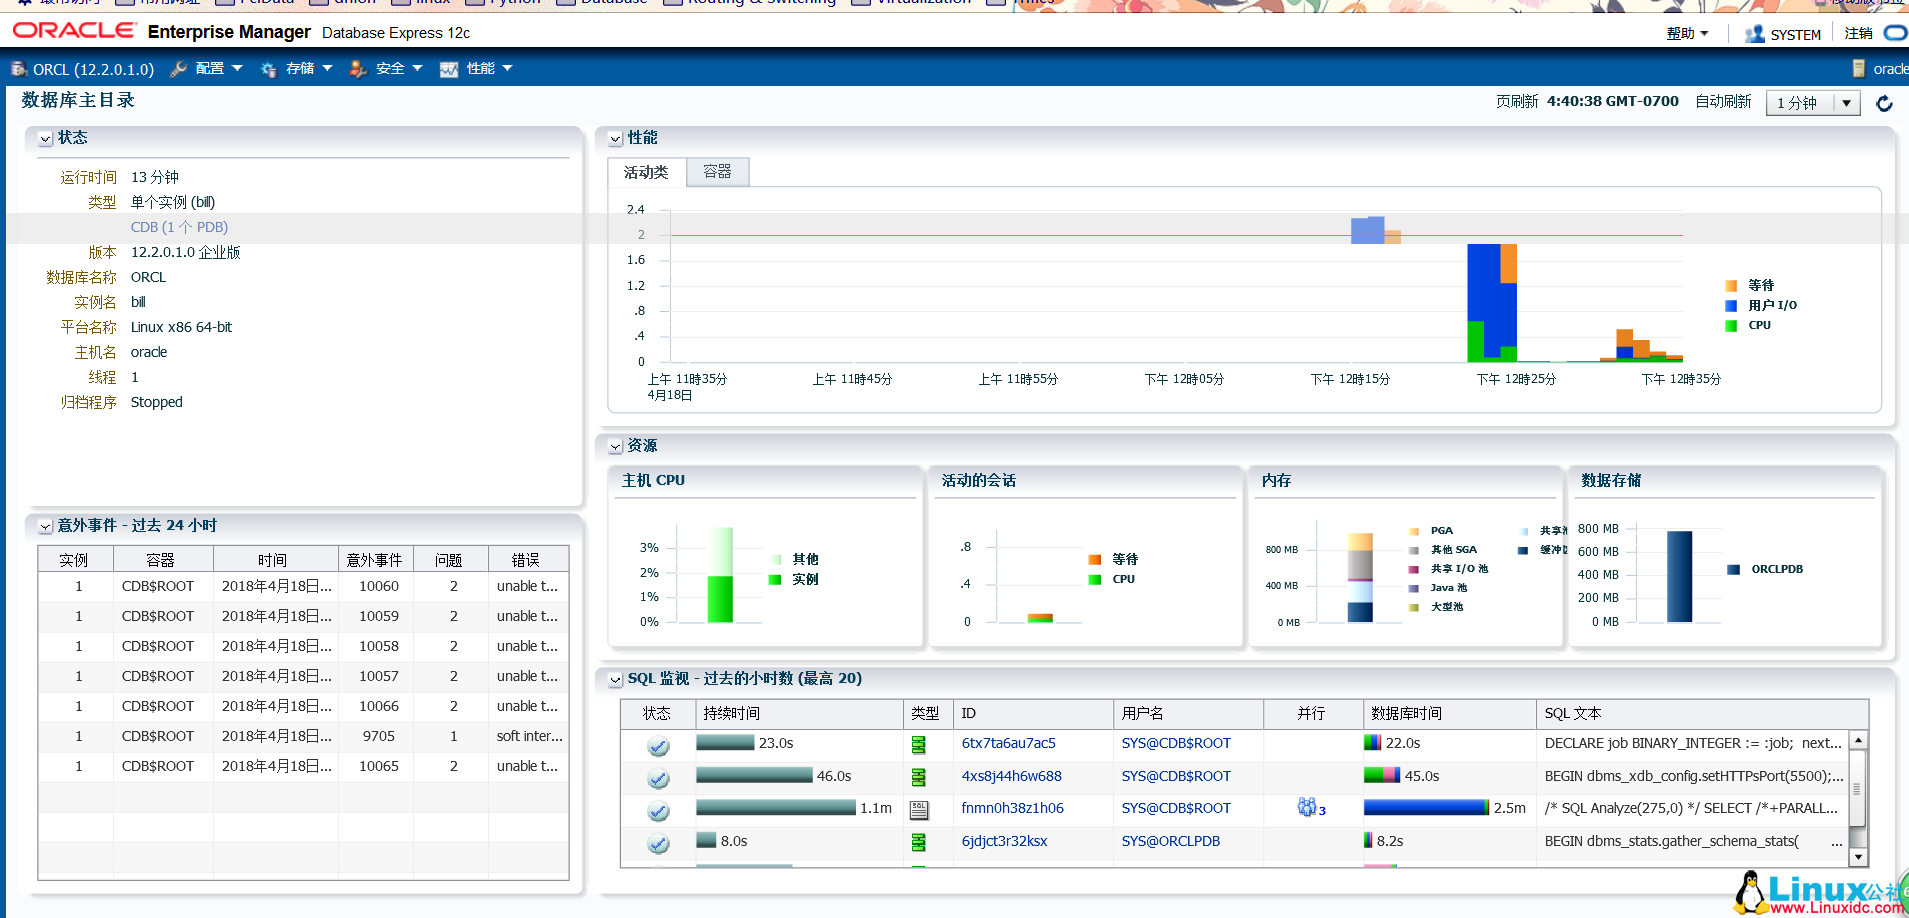
Task: Click the 注销 logout link
Action: [1858, 34]
